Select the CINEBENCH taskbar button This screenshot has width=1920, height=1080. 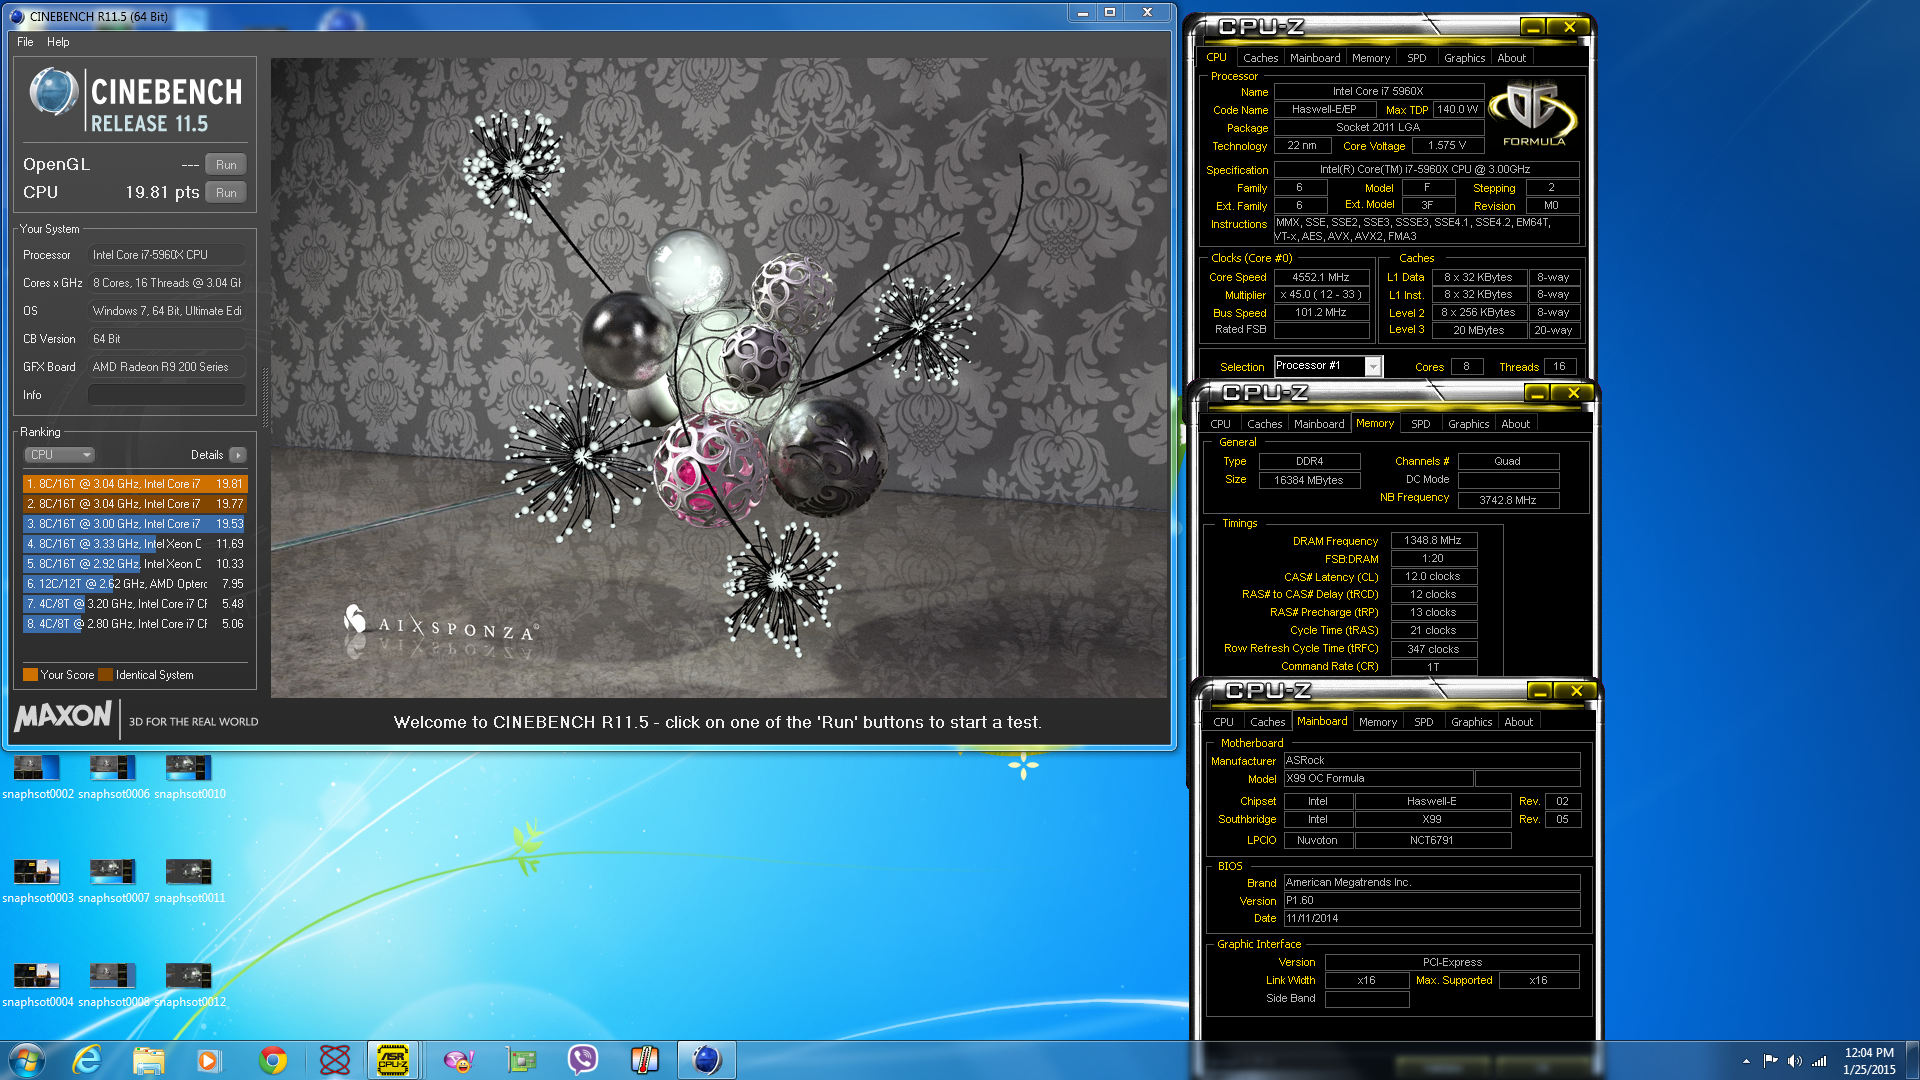tap(706, 1060)
